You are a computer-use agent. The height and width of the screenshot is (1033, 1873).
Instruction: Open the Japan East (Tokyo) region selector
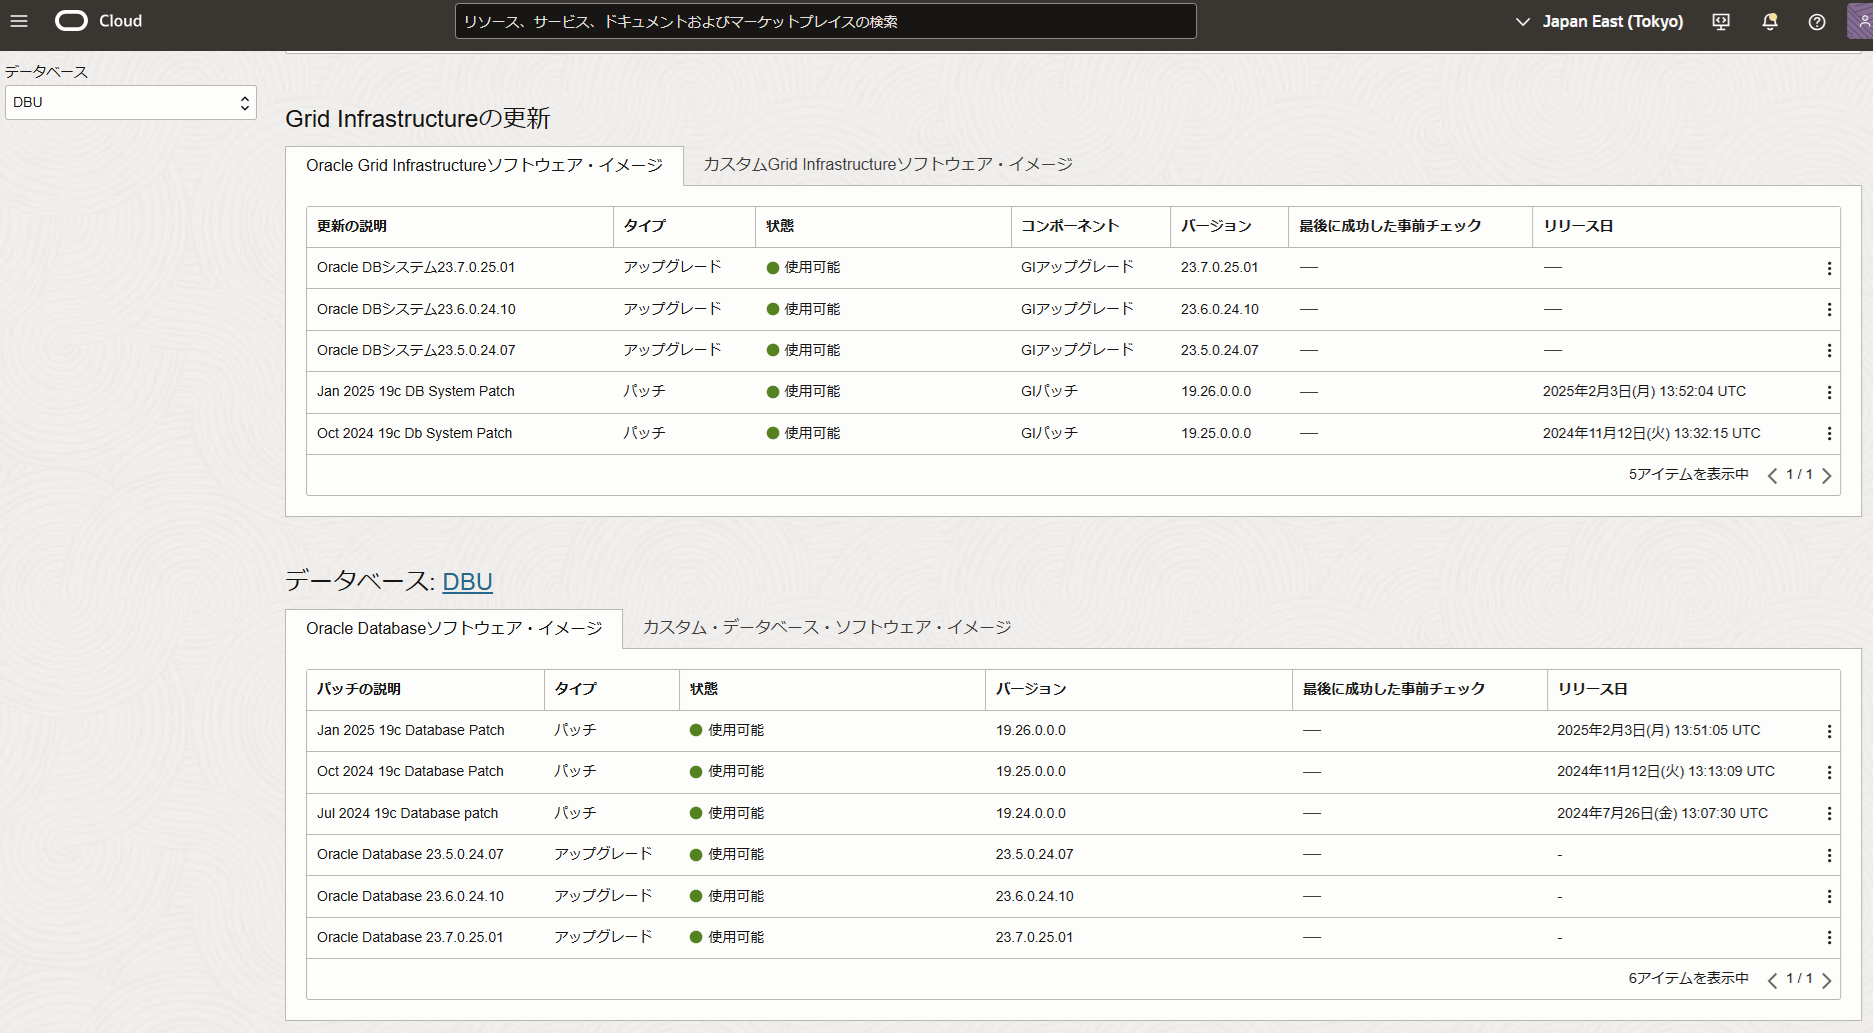[x=1600, y=21]
